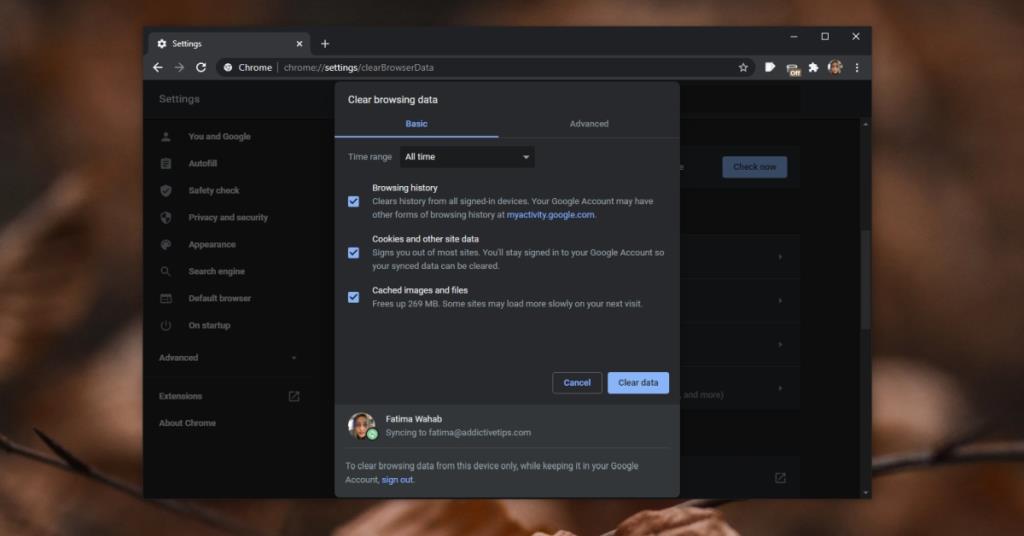Screen dimensions: 1024x536
Task: Expand Advanced section in sidebar
Action: point(228,358)
